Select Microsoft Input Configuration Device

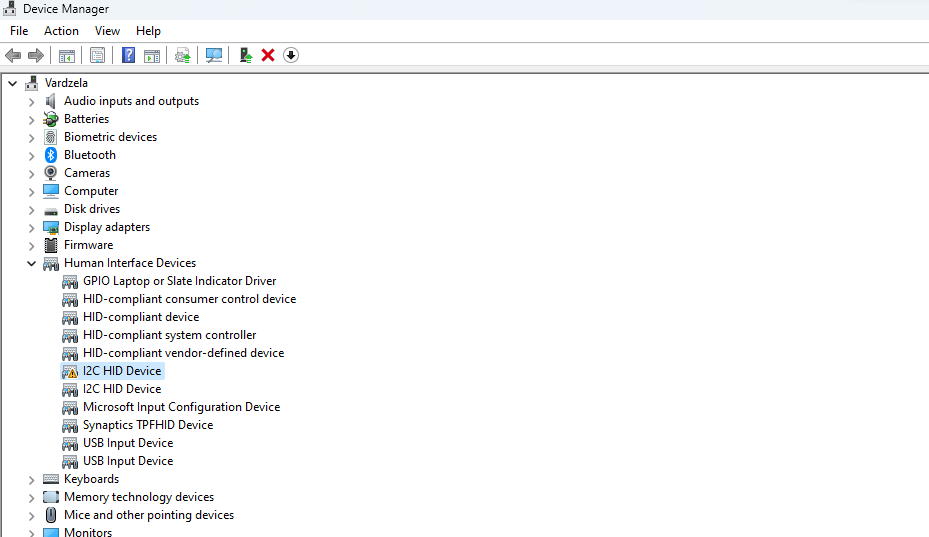(181, 407)
